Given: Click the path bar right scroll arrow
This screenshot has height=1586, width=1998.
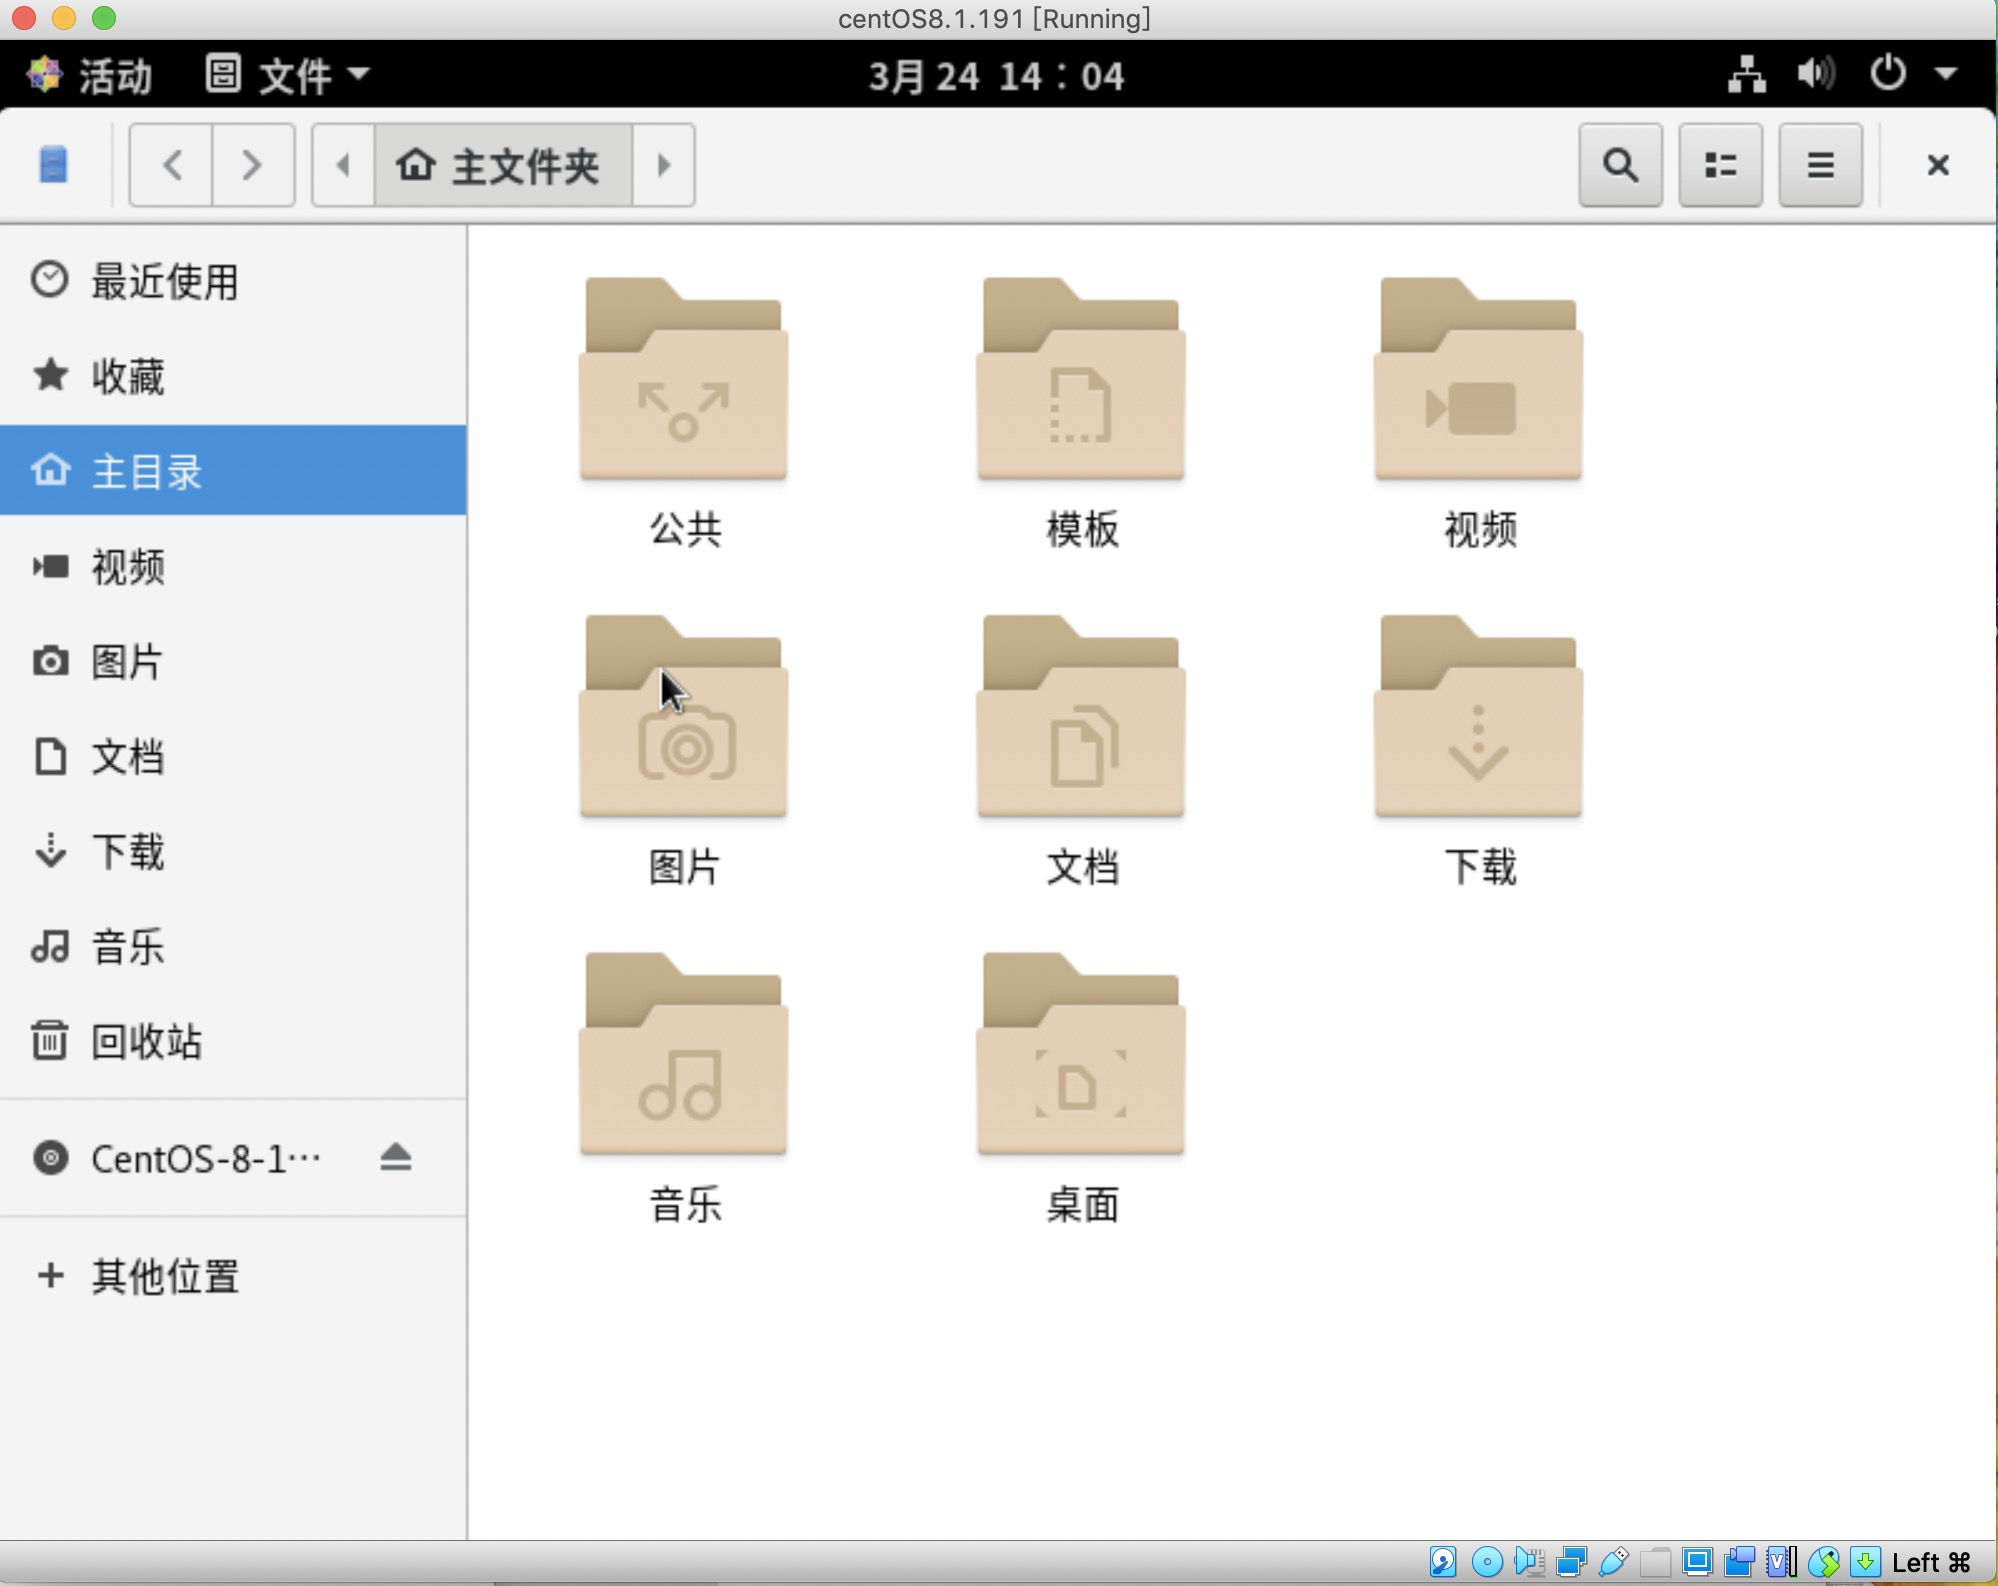Looking at the screenshot, I should click(x=663, y=165).
